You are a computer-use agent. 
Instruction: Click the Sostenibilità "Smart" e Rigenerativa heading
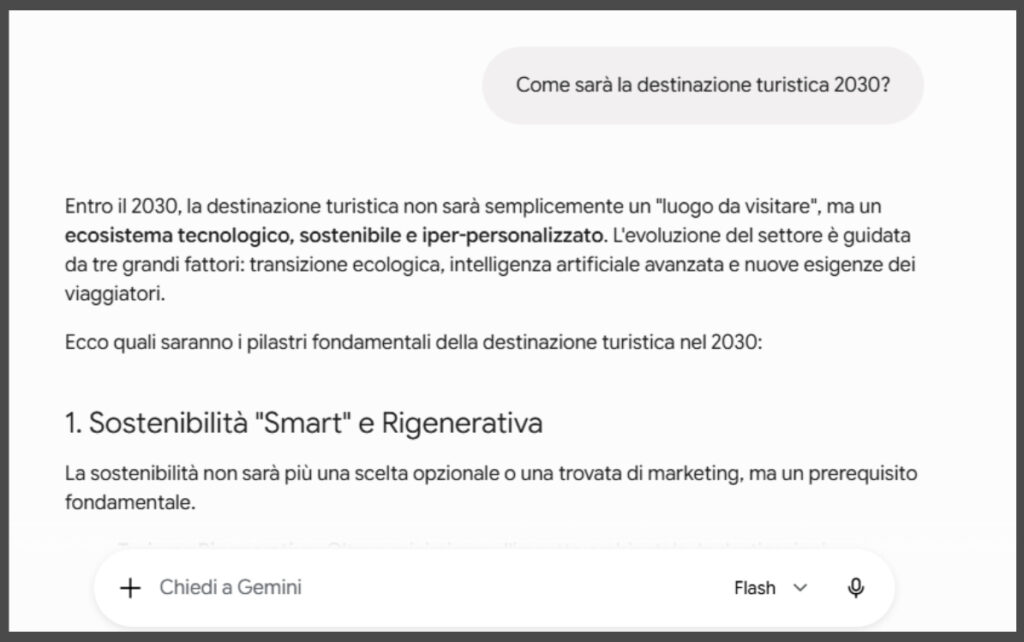pyautogui.click(x=304, y=423)
